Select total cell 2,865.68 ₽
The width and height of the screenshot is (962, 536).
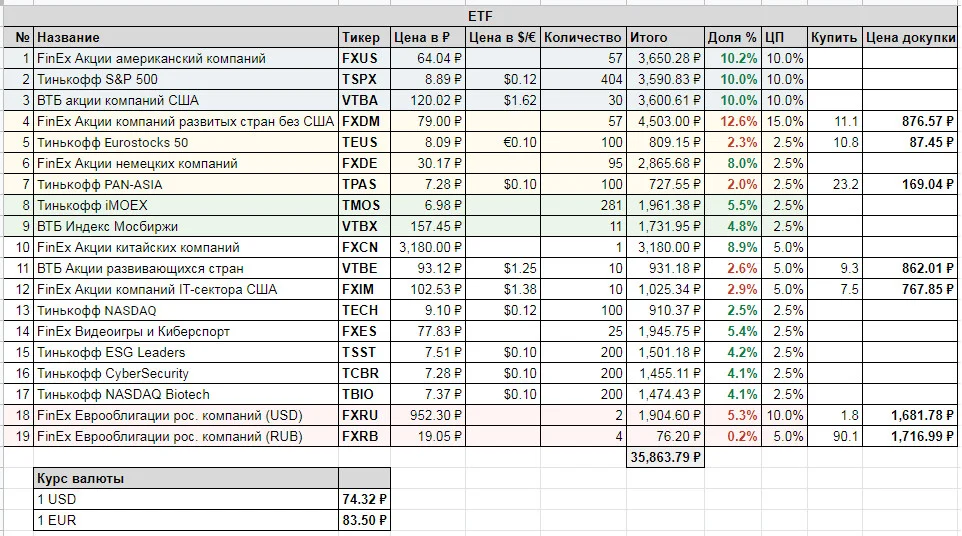click(665, 163)
